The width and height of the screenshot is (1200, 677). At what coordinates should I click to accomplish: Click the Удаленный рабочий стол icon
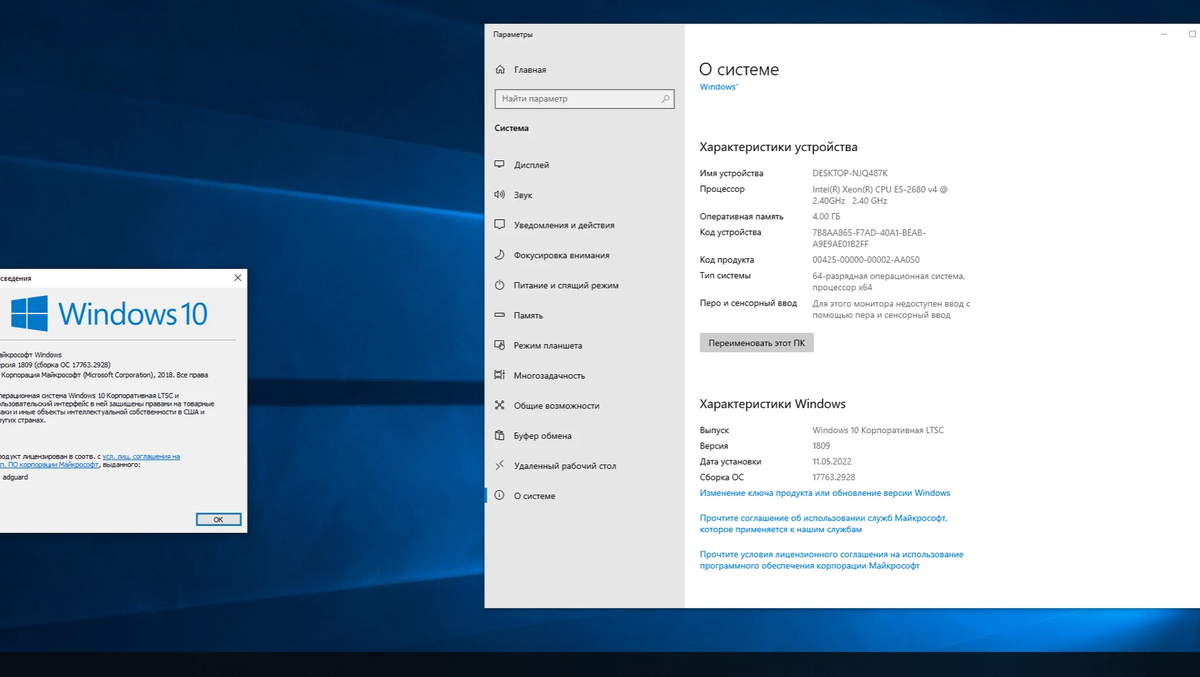point(500,465)
